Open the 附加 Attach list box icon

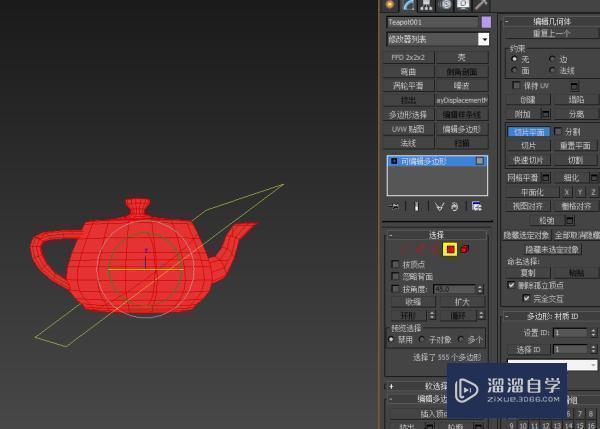point(546,114)
